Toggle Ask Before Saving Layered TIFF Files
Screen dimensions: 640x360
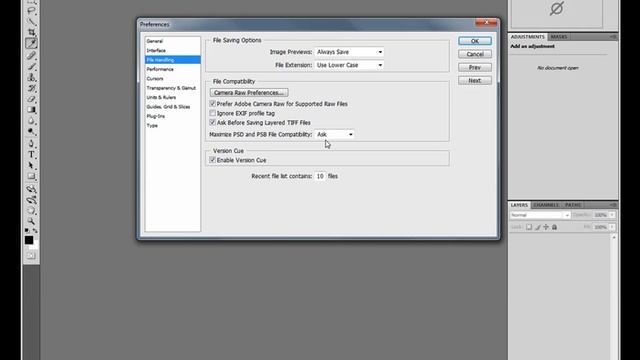coord(212,122)
